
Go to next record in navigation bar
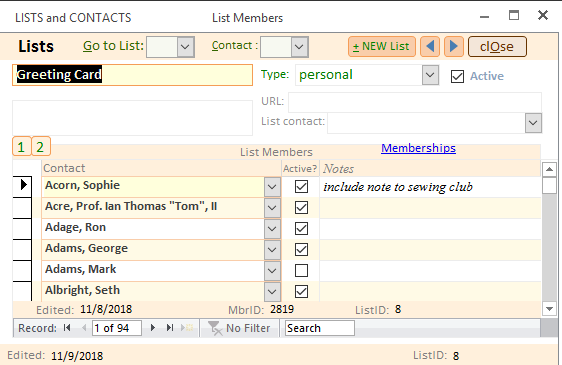pyautogui.click(x=153, y=328)
